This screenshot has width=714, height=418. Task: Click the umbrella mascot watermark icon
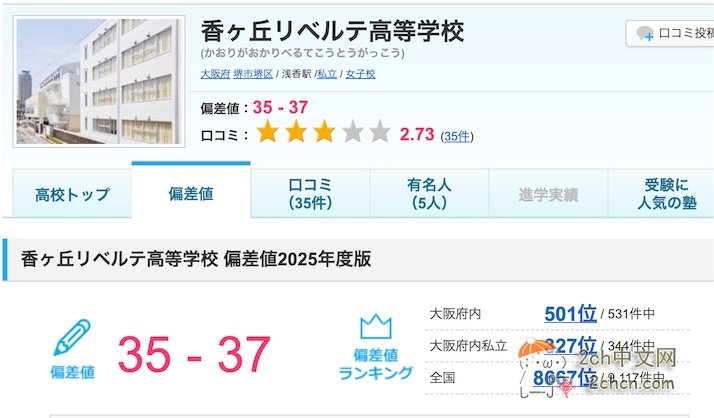point(536,349)
